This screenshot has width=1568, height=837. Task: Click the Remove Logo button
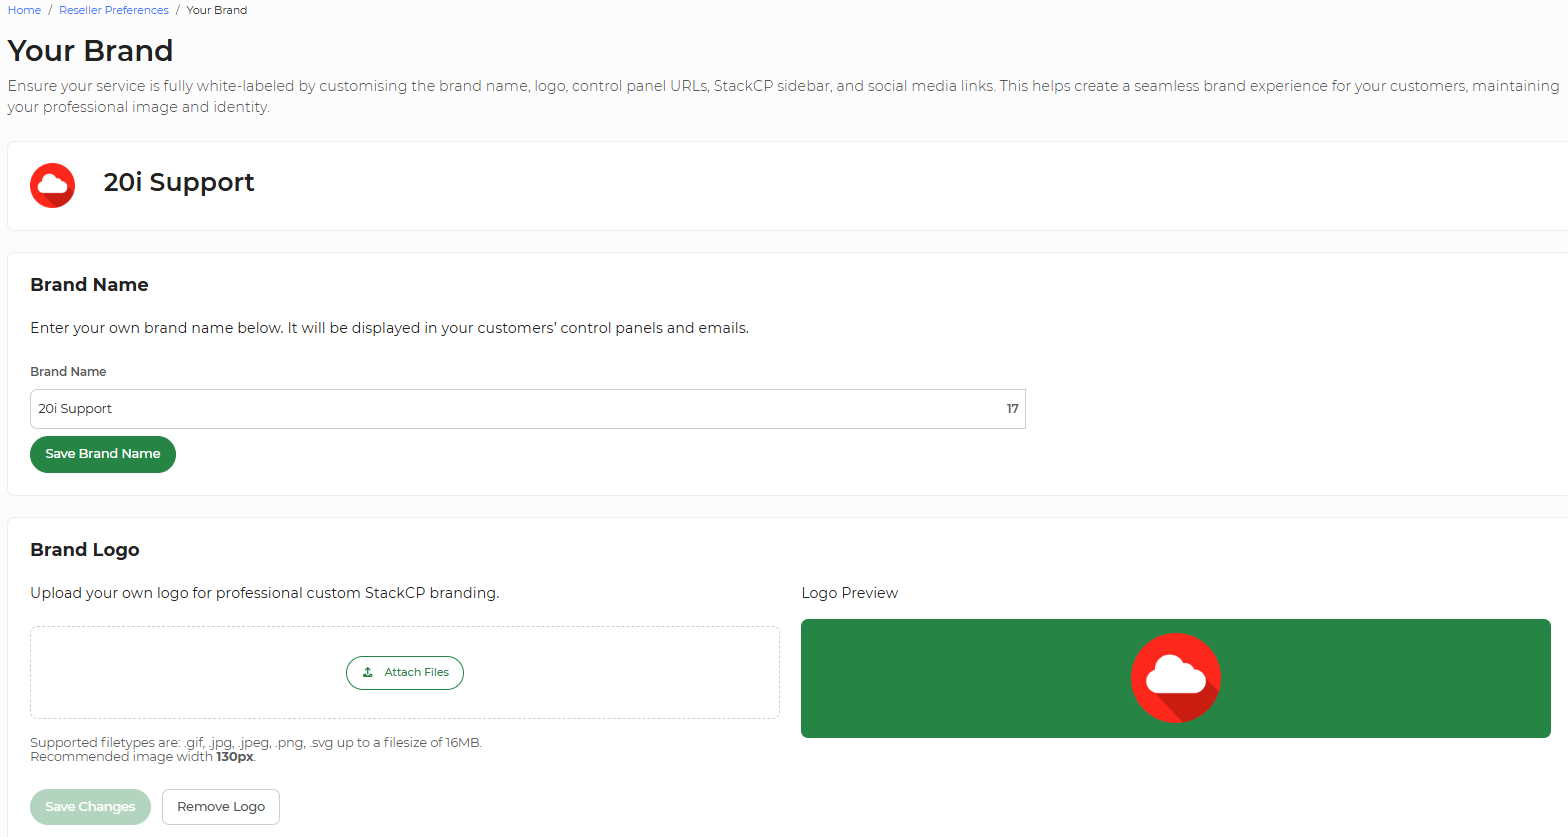tap(221, 807)
